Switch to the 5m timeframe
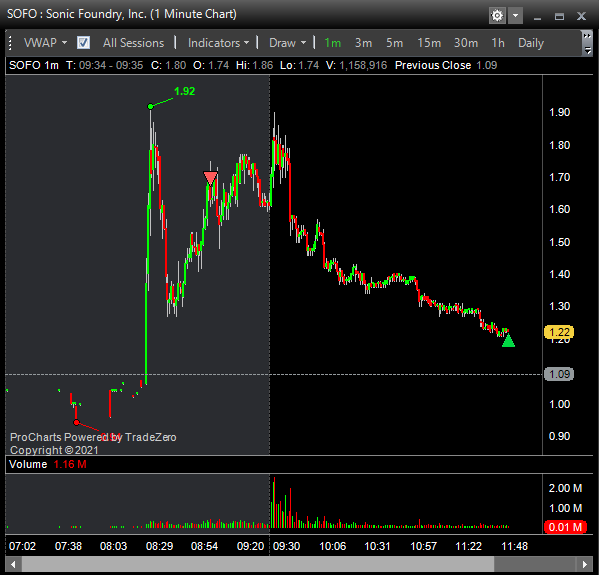 (x=394, y=43)
